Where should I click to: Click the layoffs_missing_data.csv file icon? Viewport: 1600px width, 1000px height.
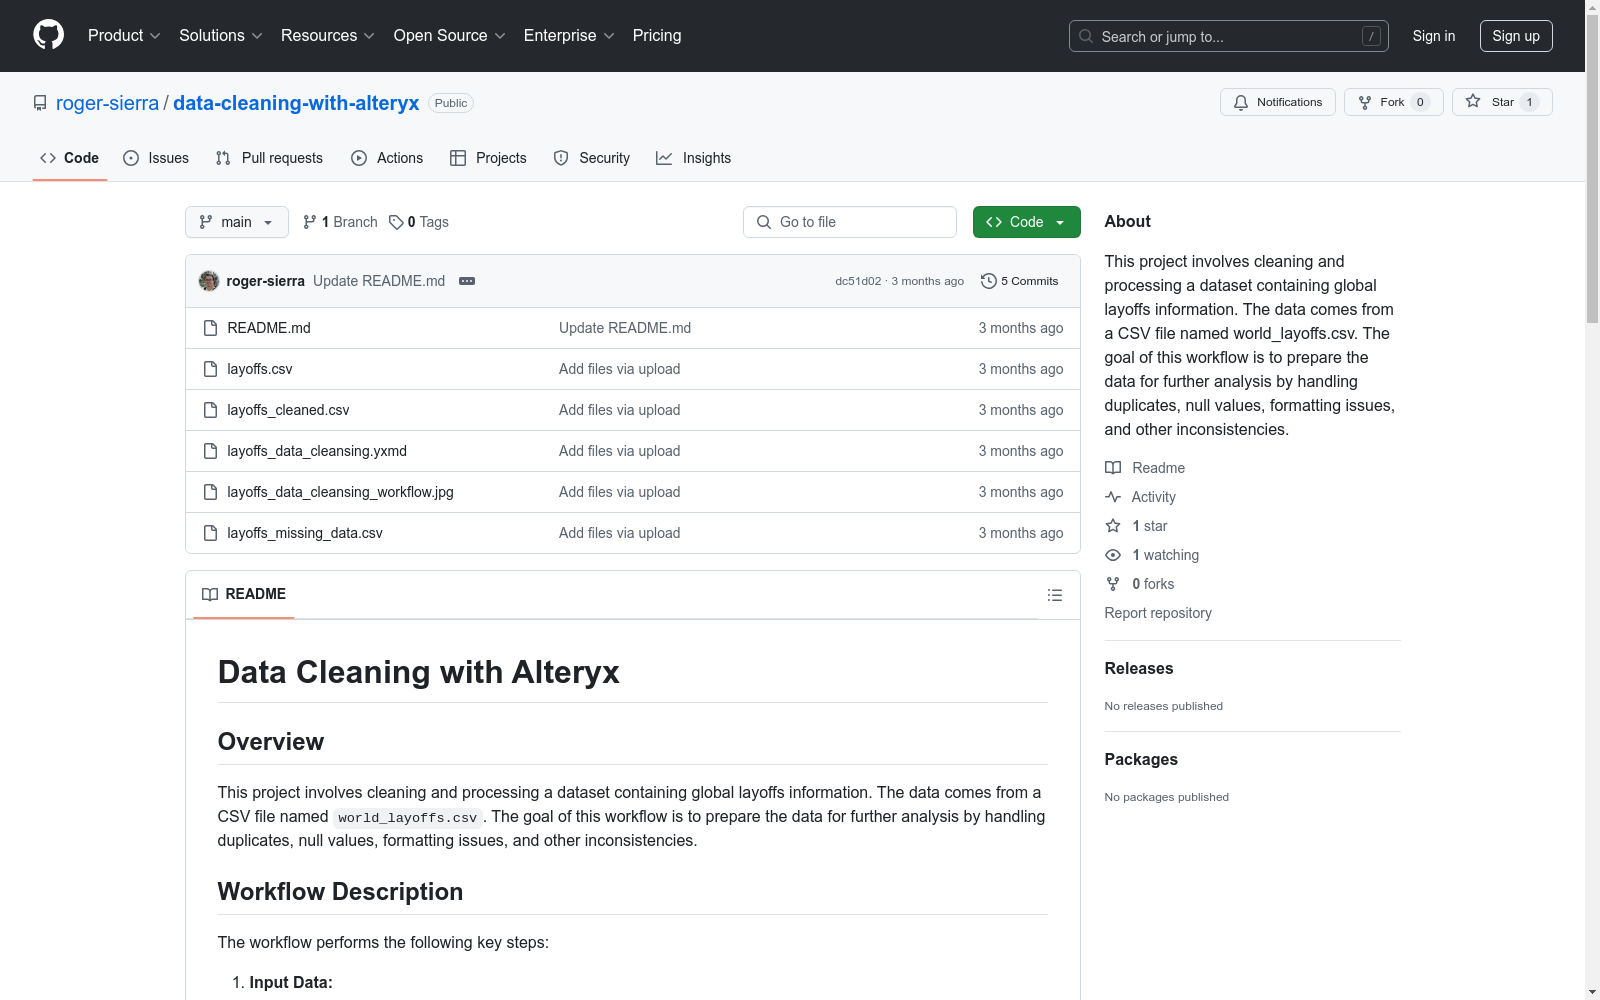click(x=210, y=533)
